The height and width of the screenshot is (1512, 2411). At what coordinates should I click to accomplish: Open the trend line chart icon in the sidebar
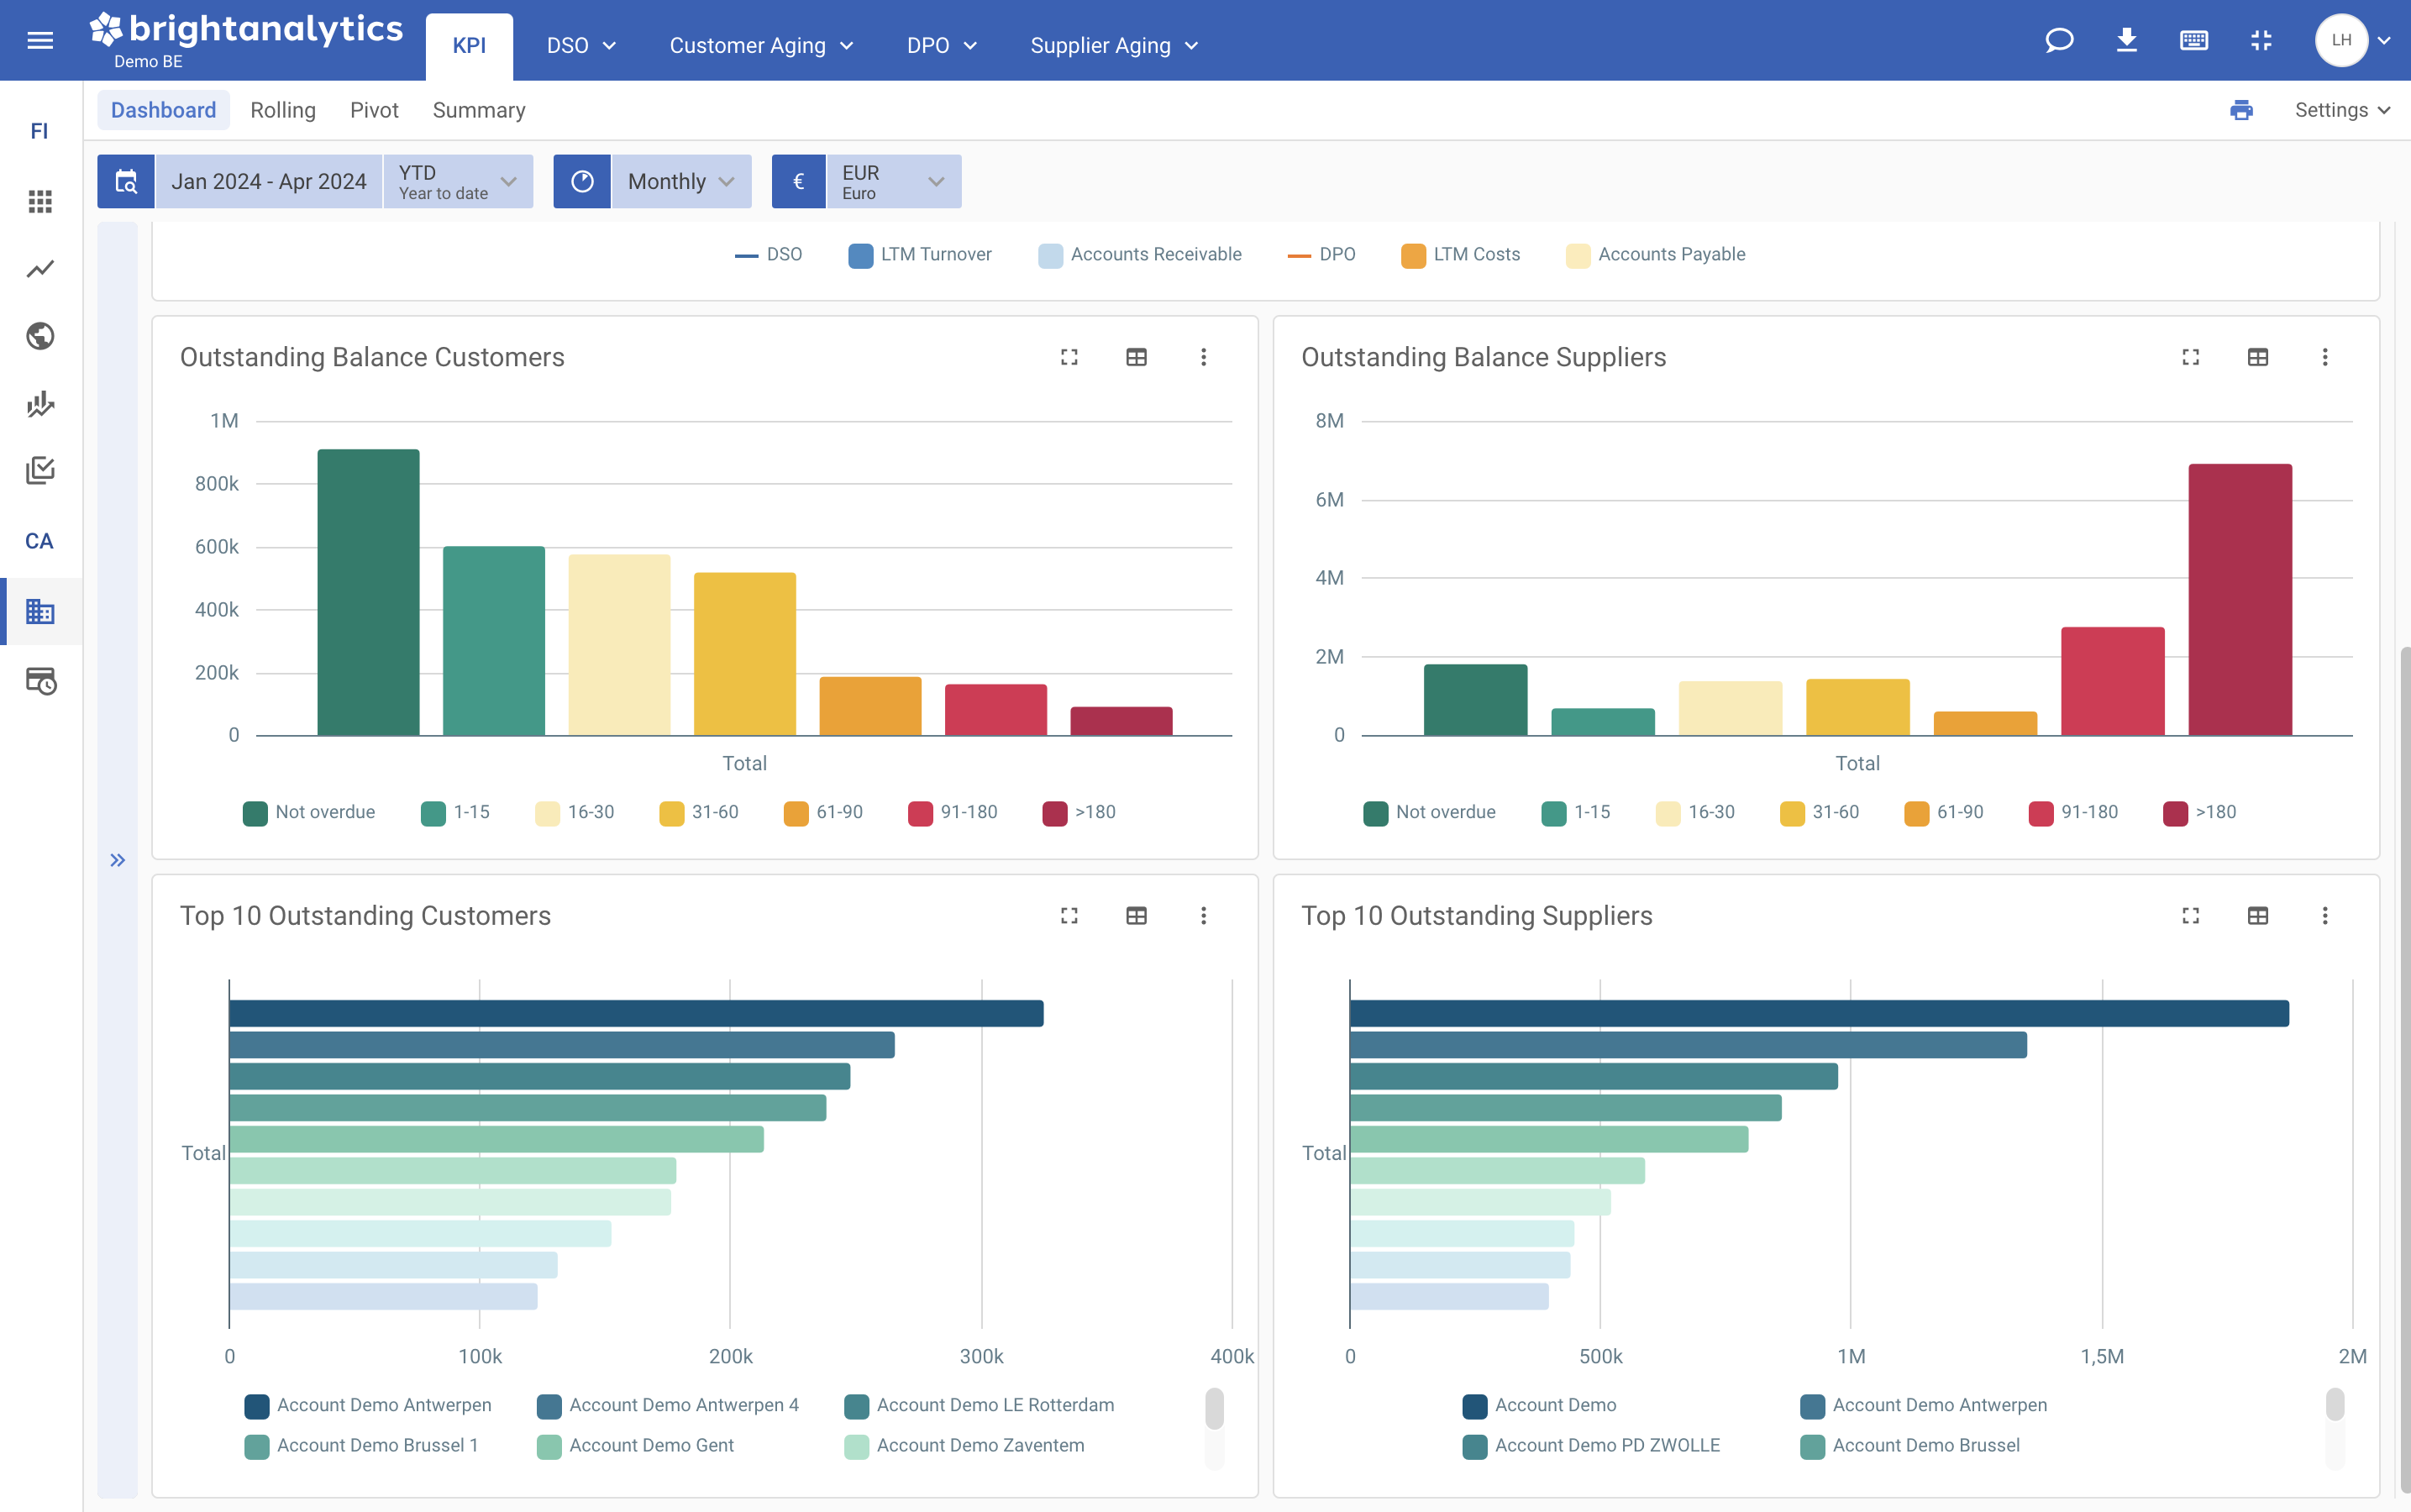[39, 268]
